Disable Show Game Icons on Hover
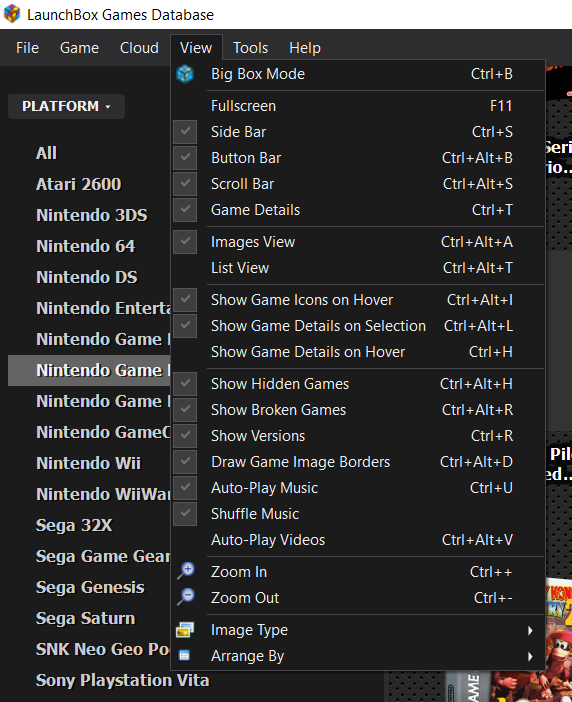 185,300
